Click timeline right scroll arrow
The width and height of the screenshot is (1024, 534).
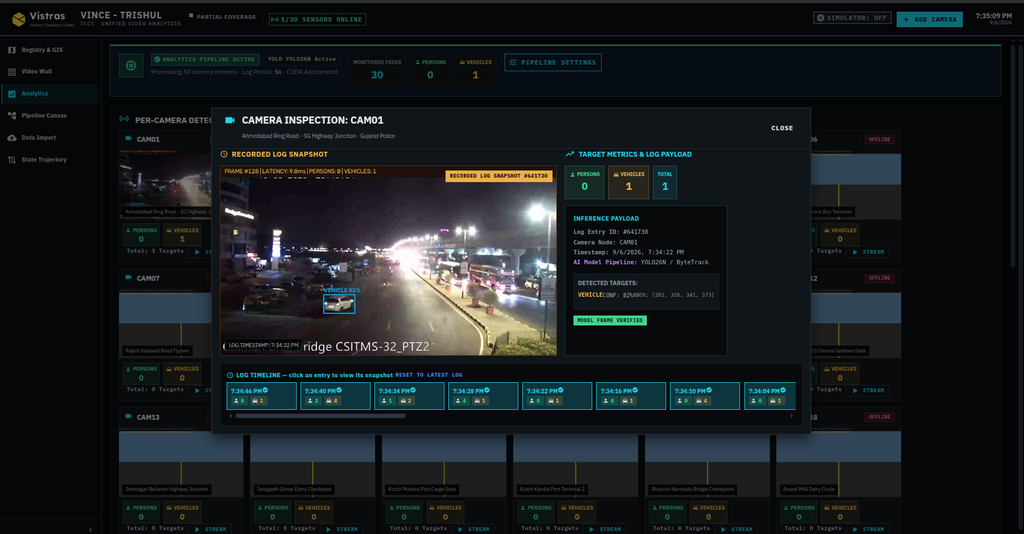[792, 416]
